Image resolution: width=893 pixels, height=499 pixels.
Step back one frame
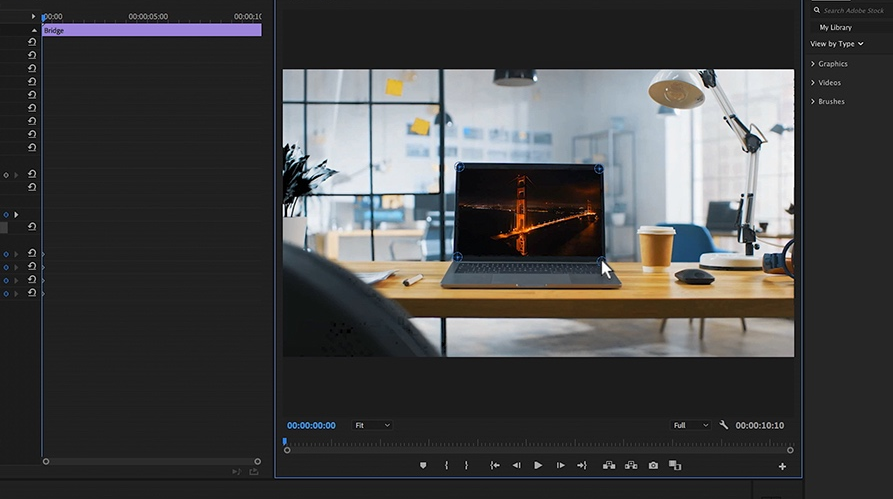coord(516,465)
